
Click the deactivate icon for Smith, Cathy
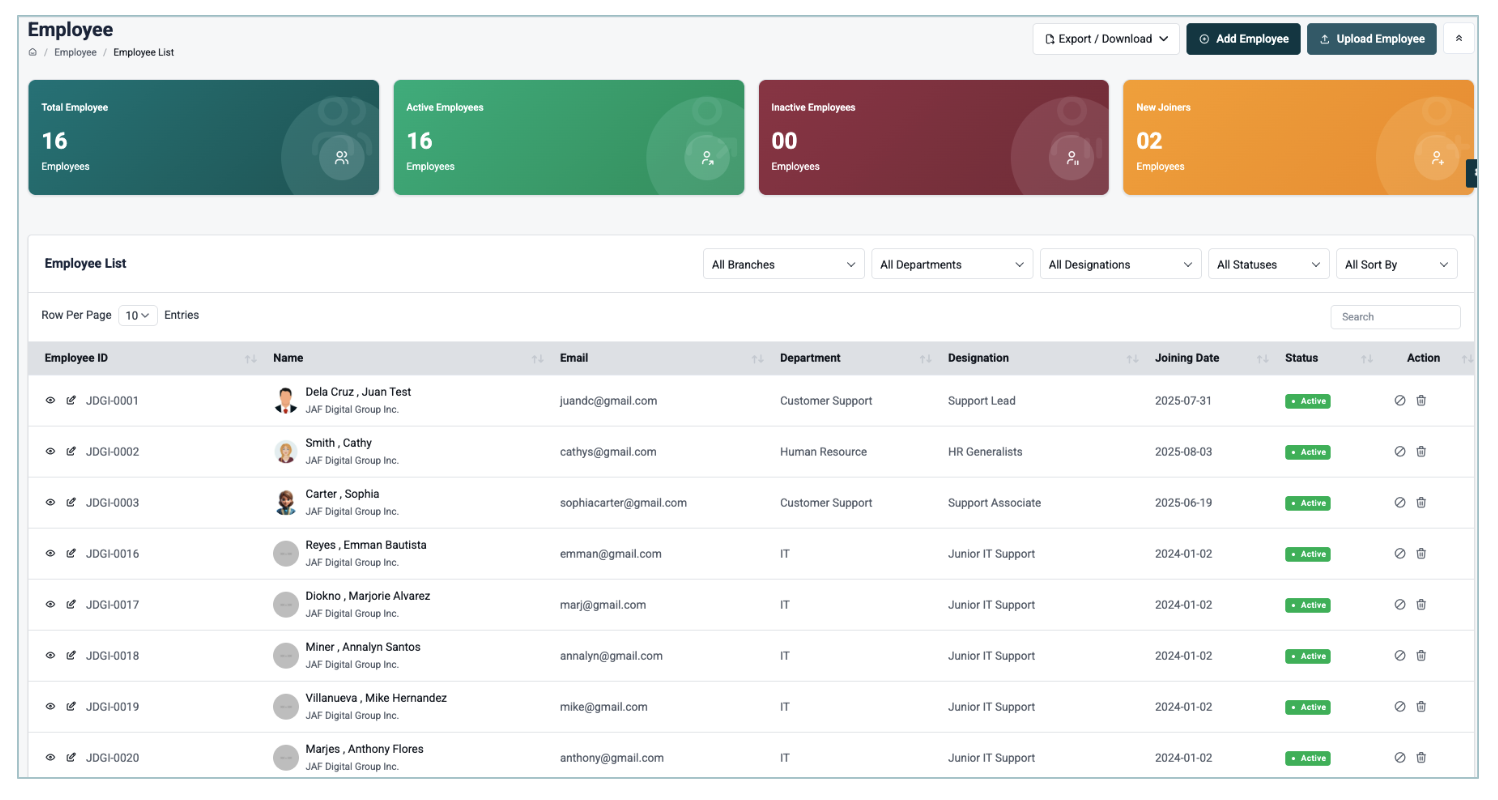tap(1400, 452)
